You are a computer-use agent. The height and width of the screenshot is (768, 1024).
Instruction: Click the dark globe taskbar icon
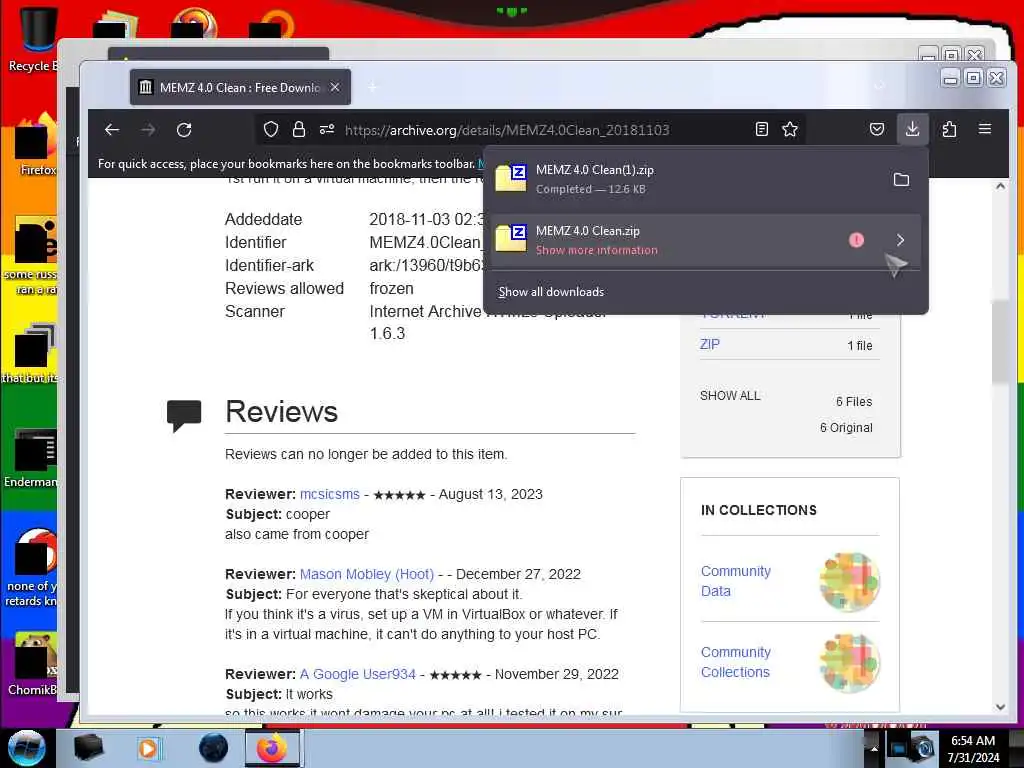click(x=214, y=748)
